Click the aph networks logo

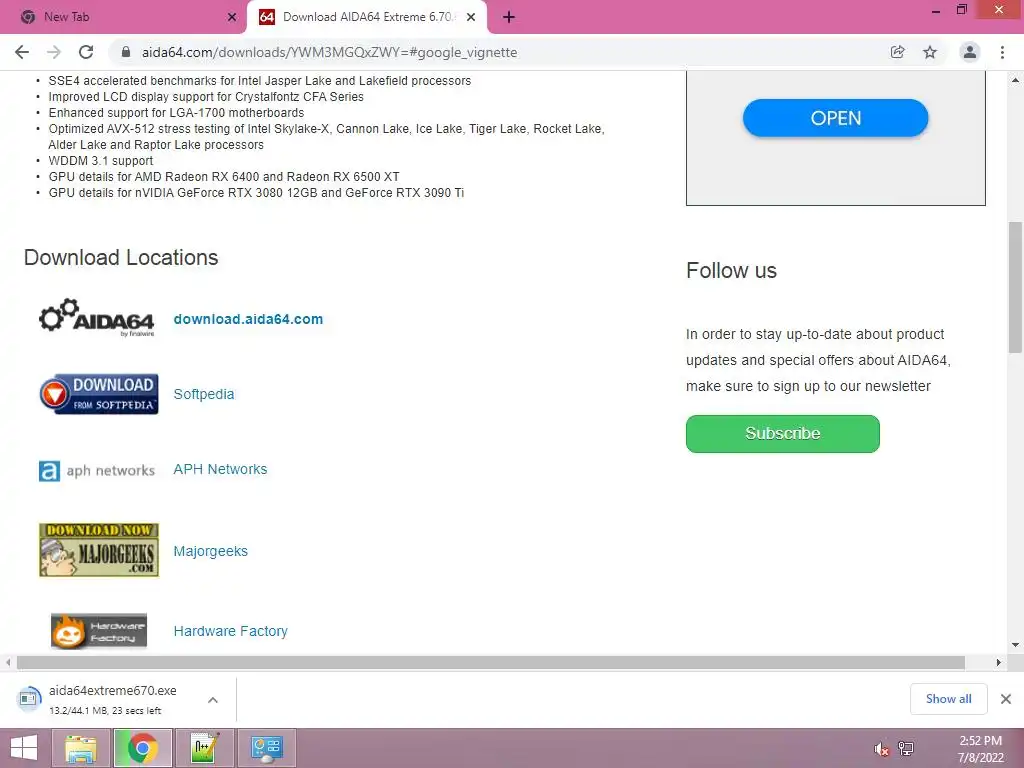pos(97,470)
